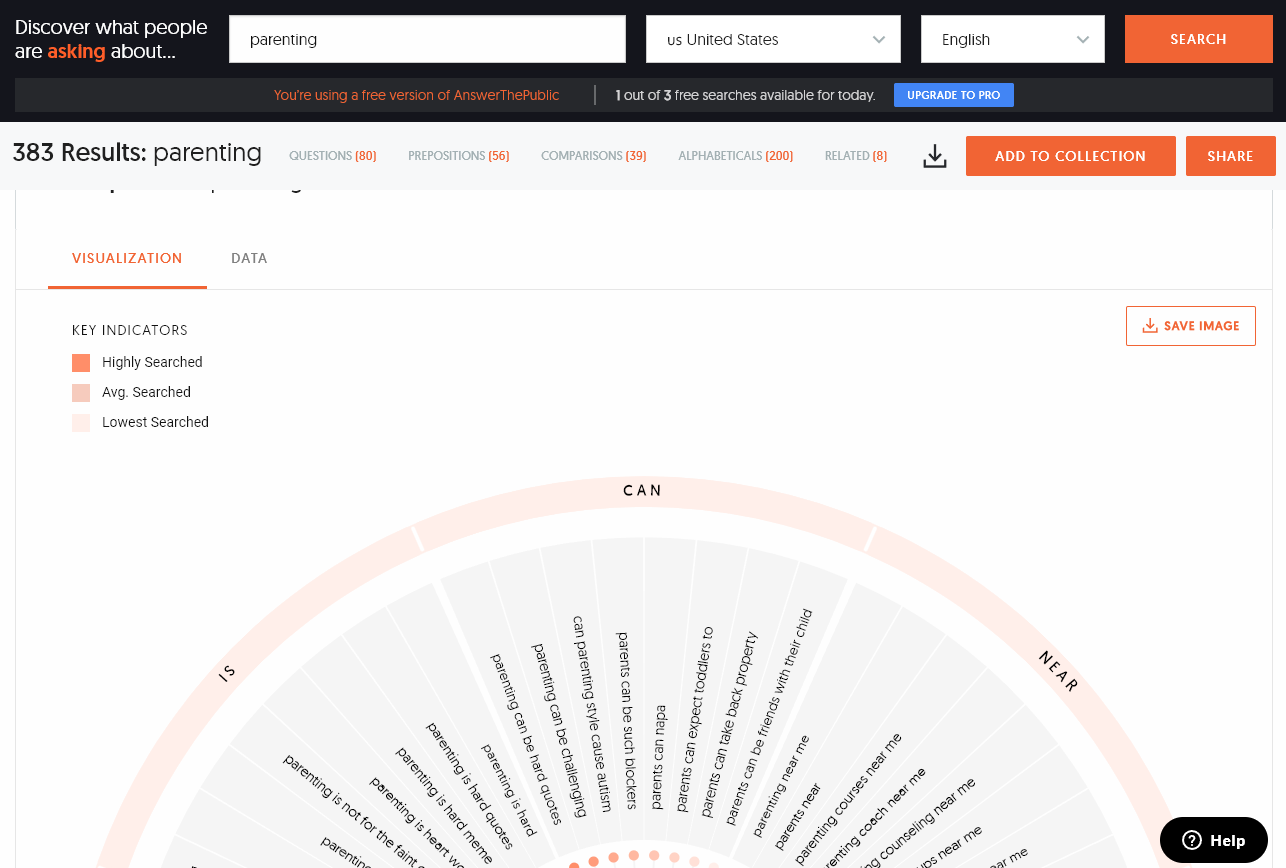This screenshot has height=868, width=1286.
Task: Select the CAN branch on the wheel
Action: coord(641,490)
